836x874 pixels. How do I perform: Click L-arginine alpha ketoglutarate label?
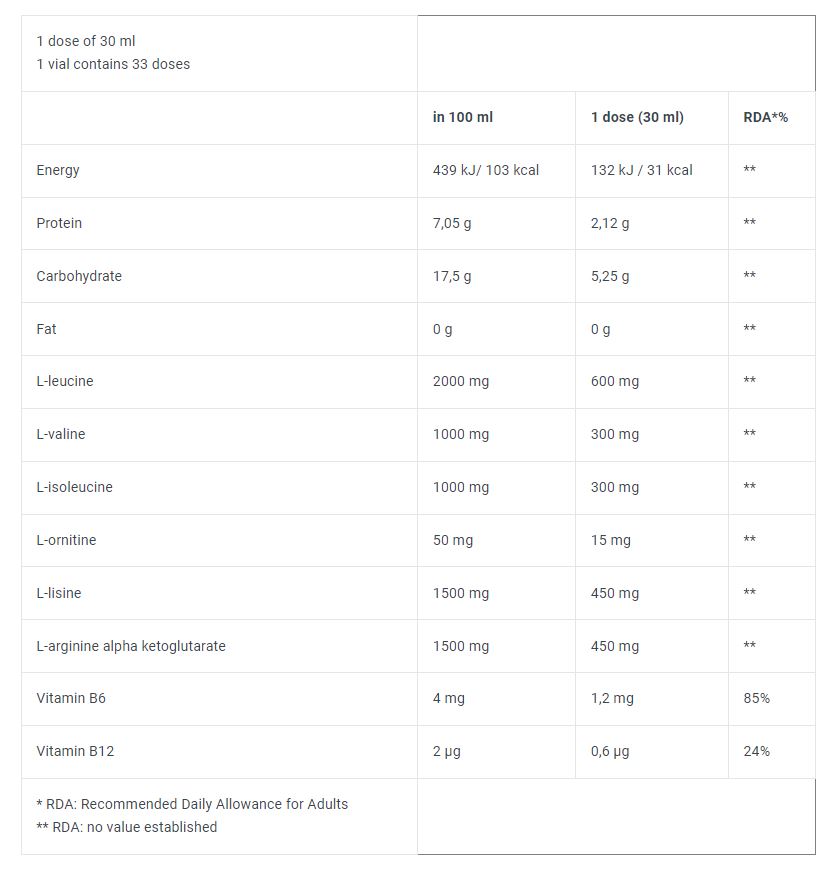[131, 646]
